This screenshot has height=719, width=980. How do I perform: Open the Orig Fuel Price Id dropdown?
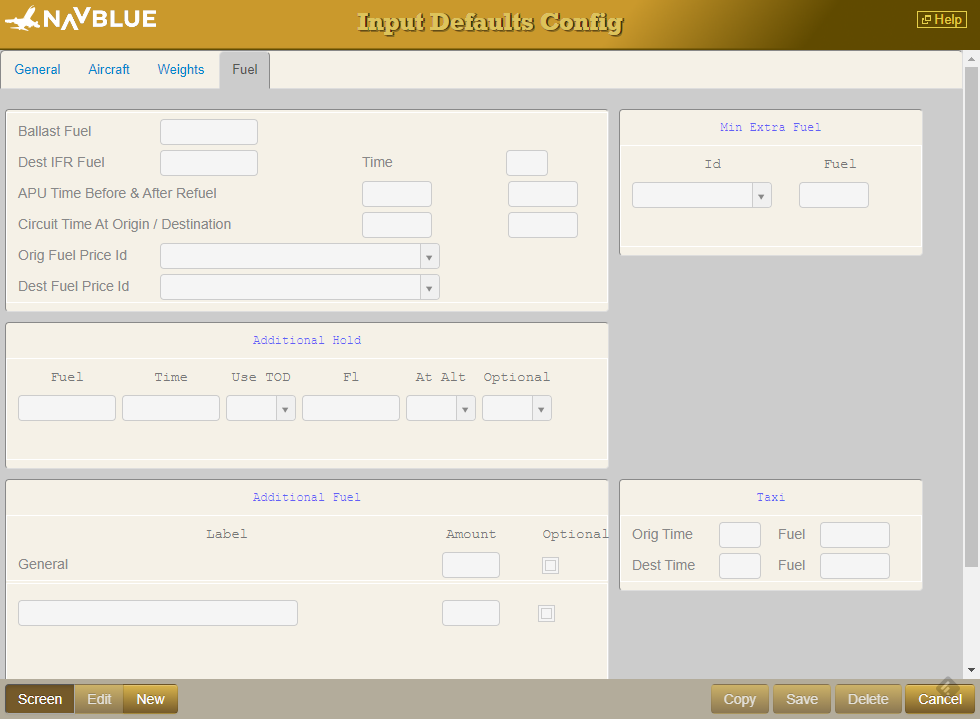tap(429, 256)
